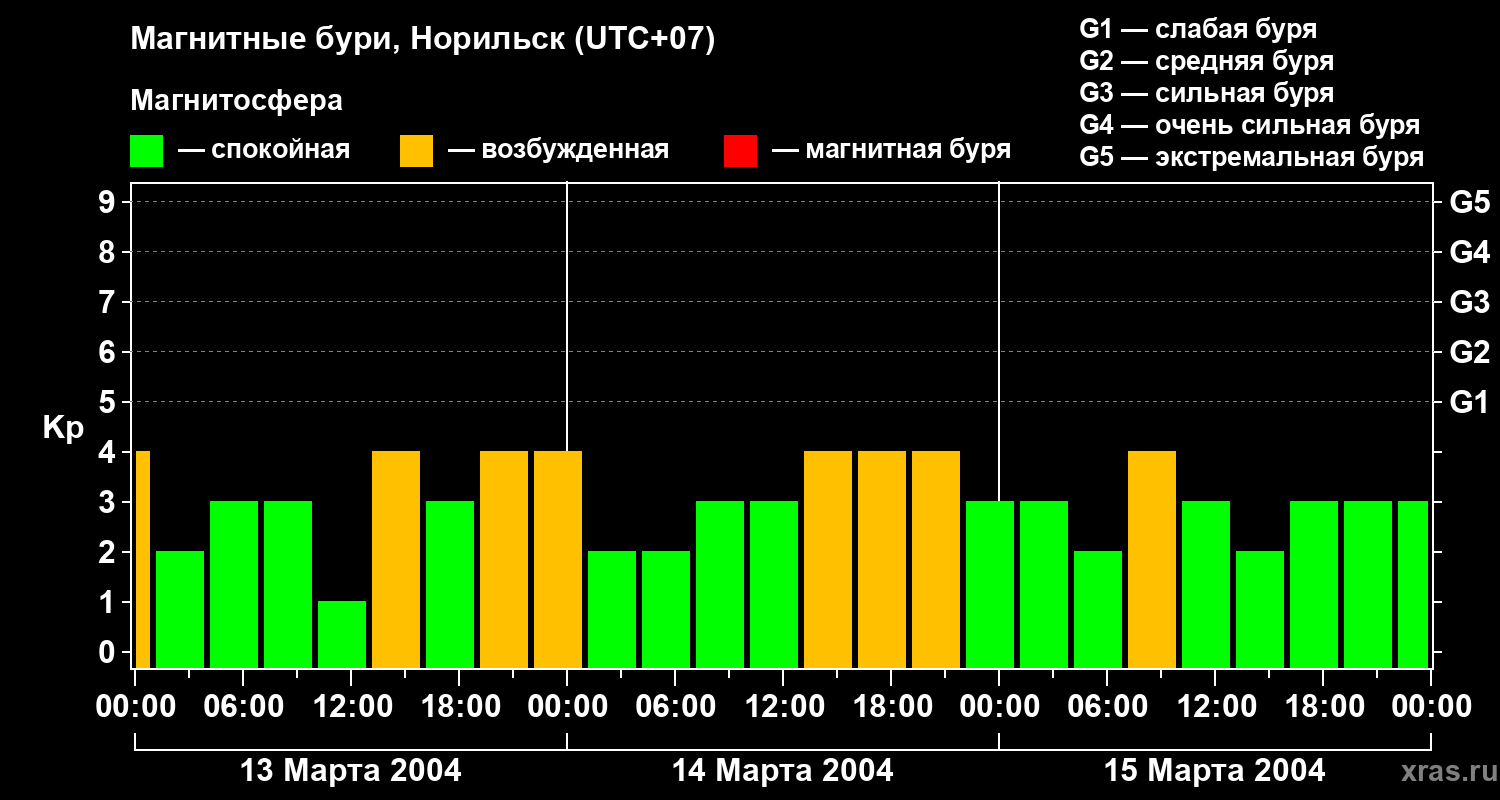The image size is (1500, 800).
Task: Select the "G3 — сильная буря" legend line
Action: pos(1206,93)
